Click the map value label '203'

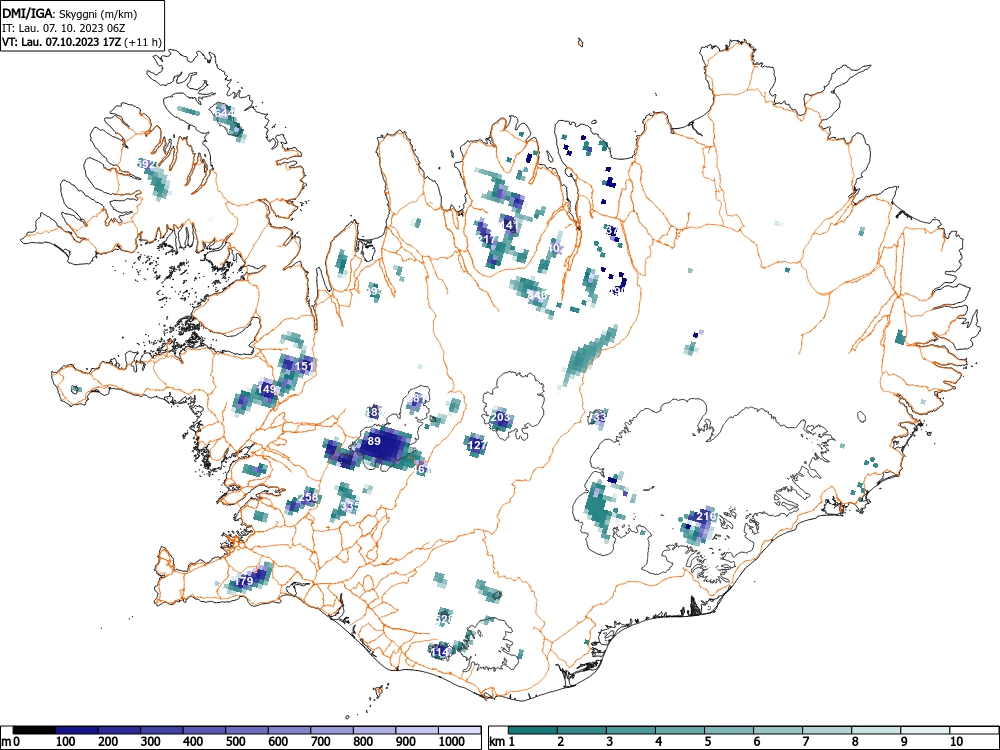click(501, 417)
